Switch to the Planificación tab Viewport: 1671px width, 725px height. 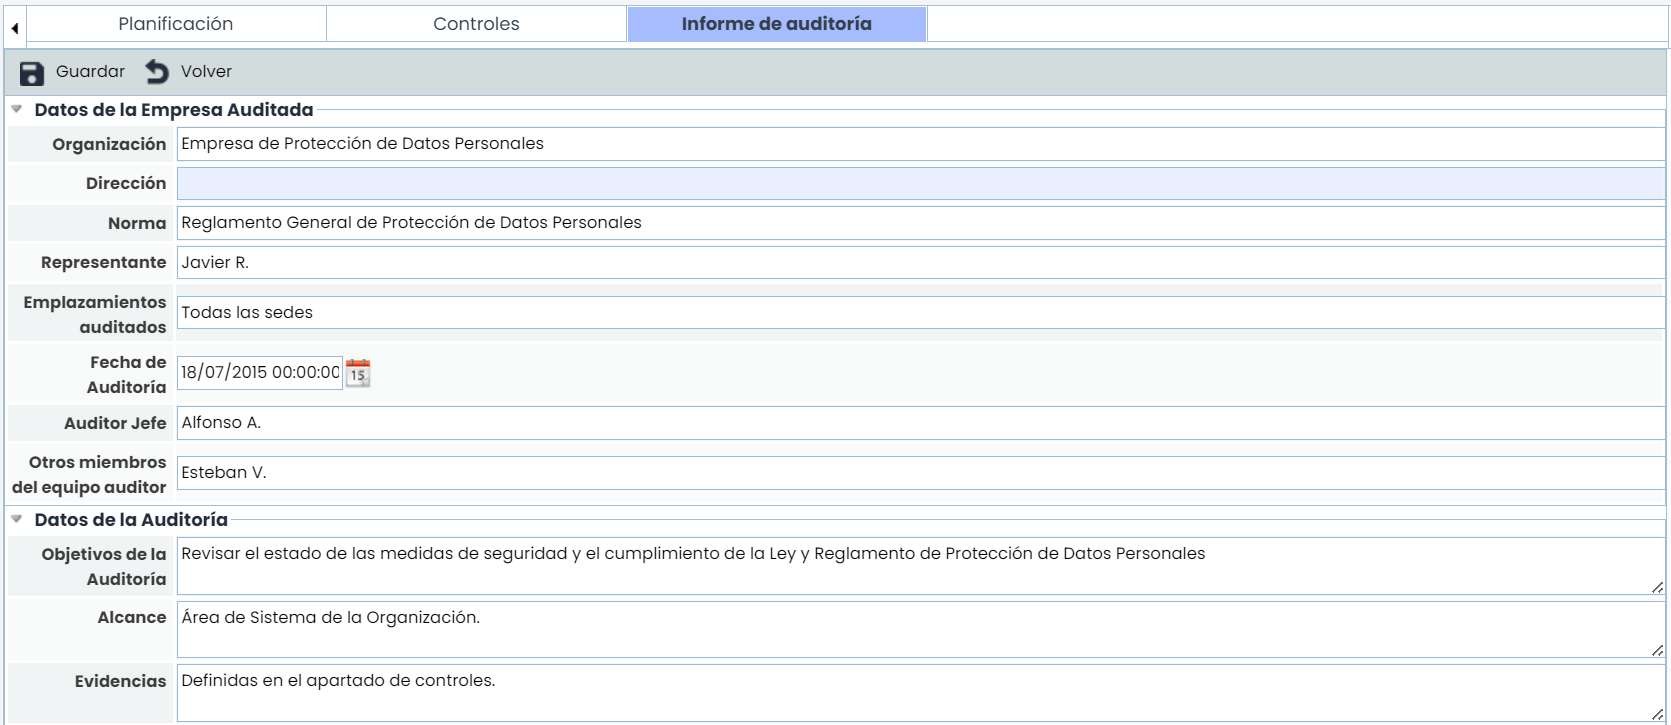point(176,24)
